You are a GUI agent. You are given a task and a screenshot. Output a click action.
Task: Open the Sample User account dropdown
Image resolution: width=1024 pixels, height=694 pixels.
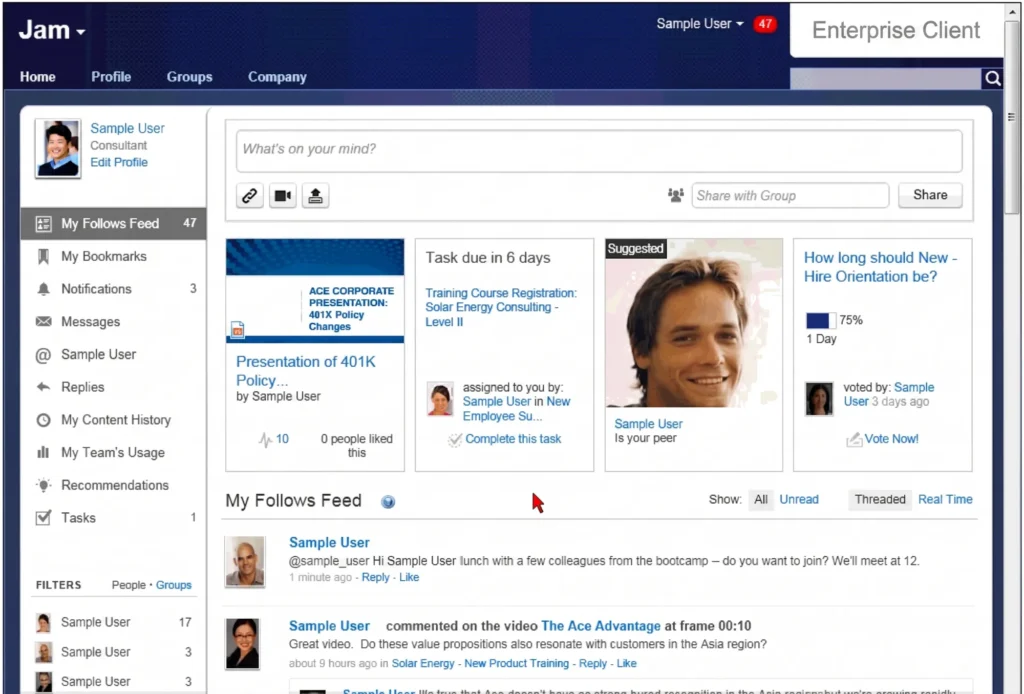click(700, 24)
